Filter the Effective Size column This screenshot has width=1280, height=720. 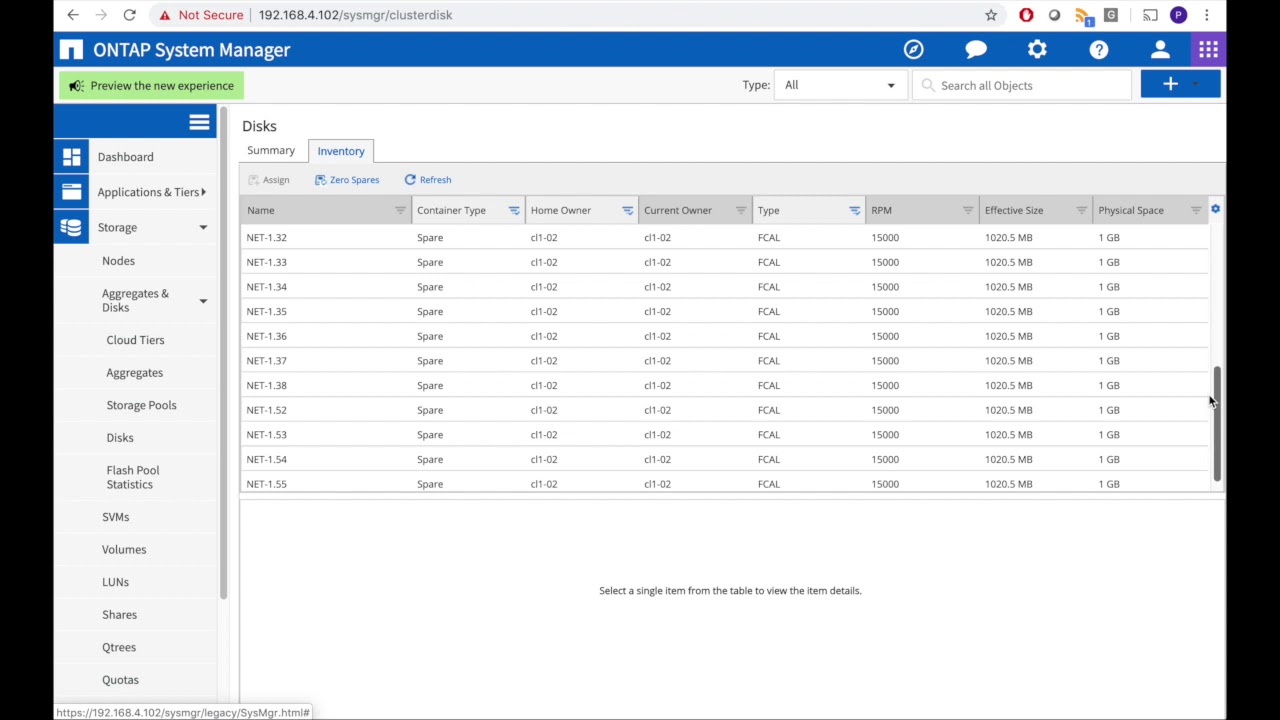(1081, 210)
